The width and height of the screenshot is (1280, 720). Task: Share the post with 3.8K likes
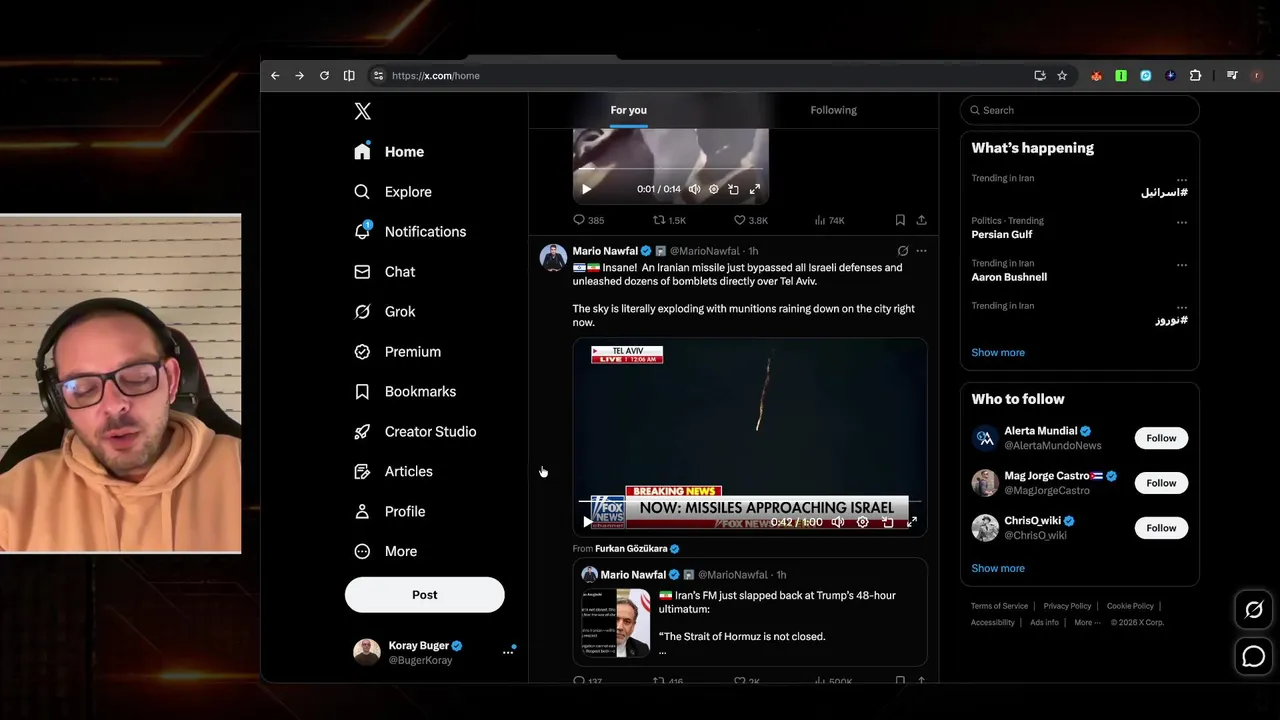[921, 220]
